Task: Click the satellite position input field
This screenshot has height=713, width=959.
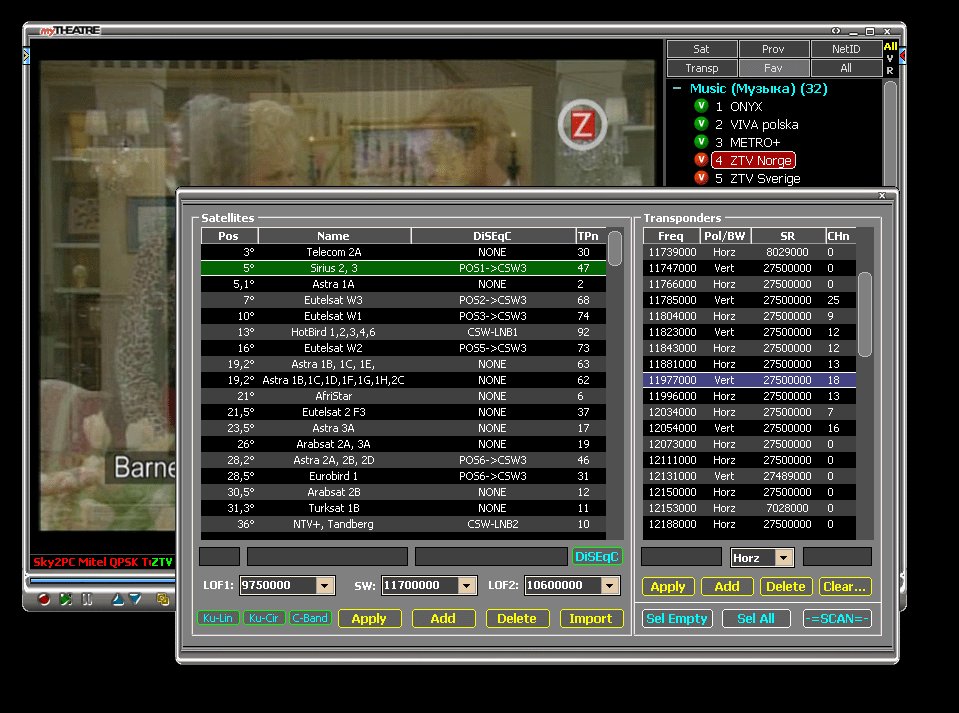Action: (220, 556)
